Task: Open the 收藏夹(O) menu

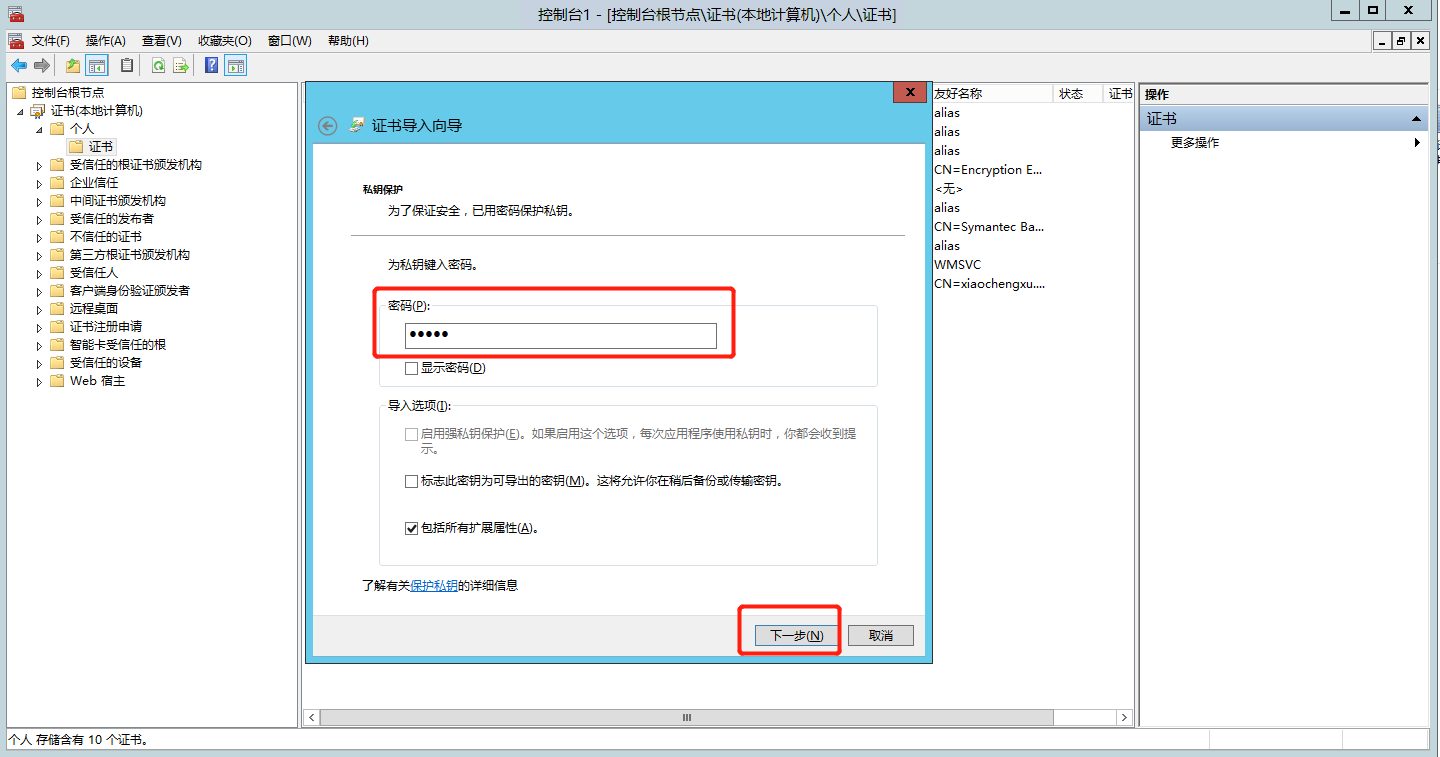Action: [225, 41]
